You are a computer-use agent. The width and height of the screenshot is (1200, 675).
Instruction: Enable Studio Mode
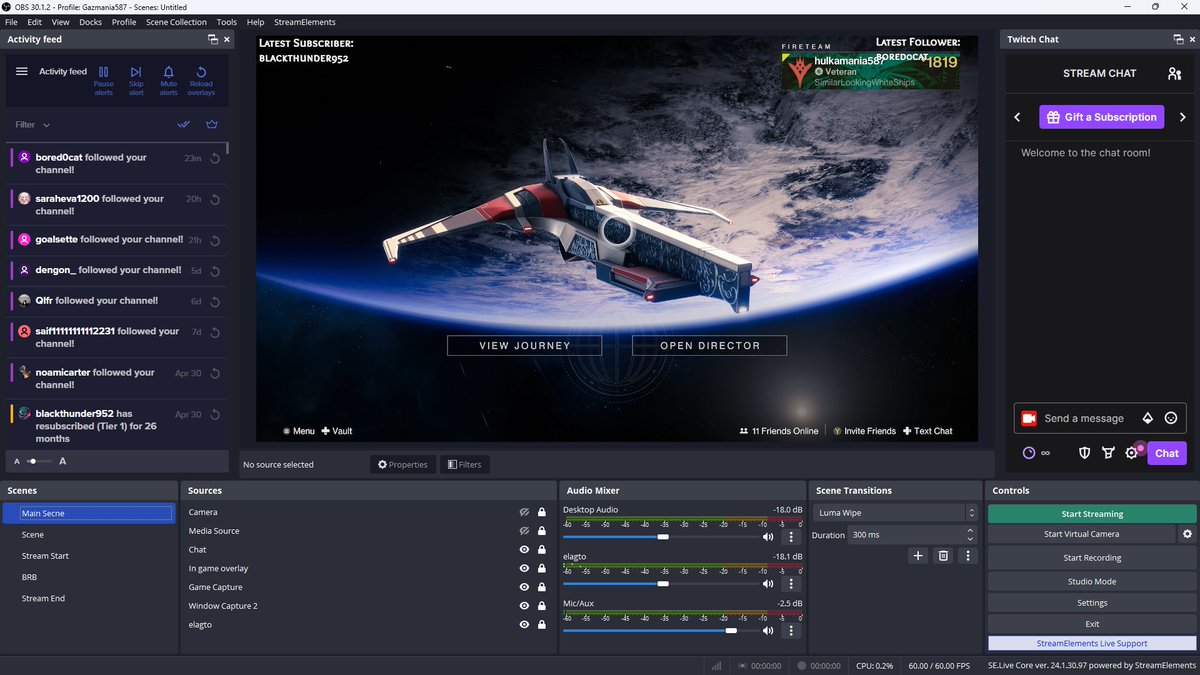[x=1091, y=580]
